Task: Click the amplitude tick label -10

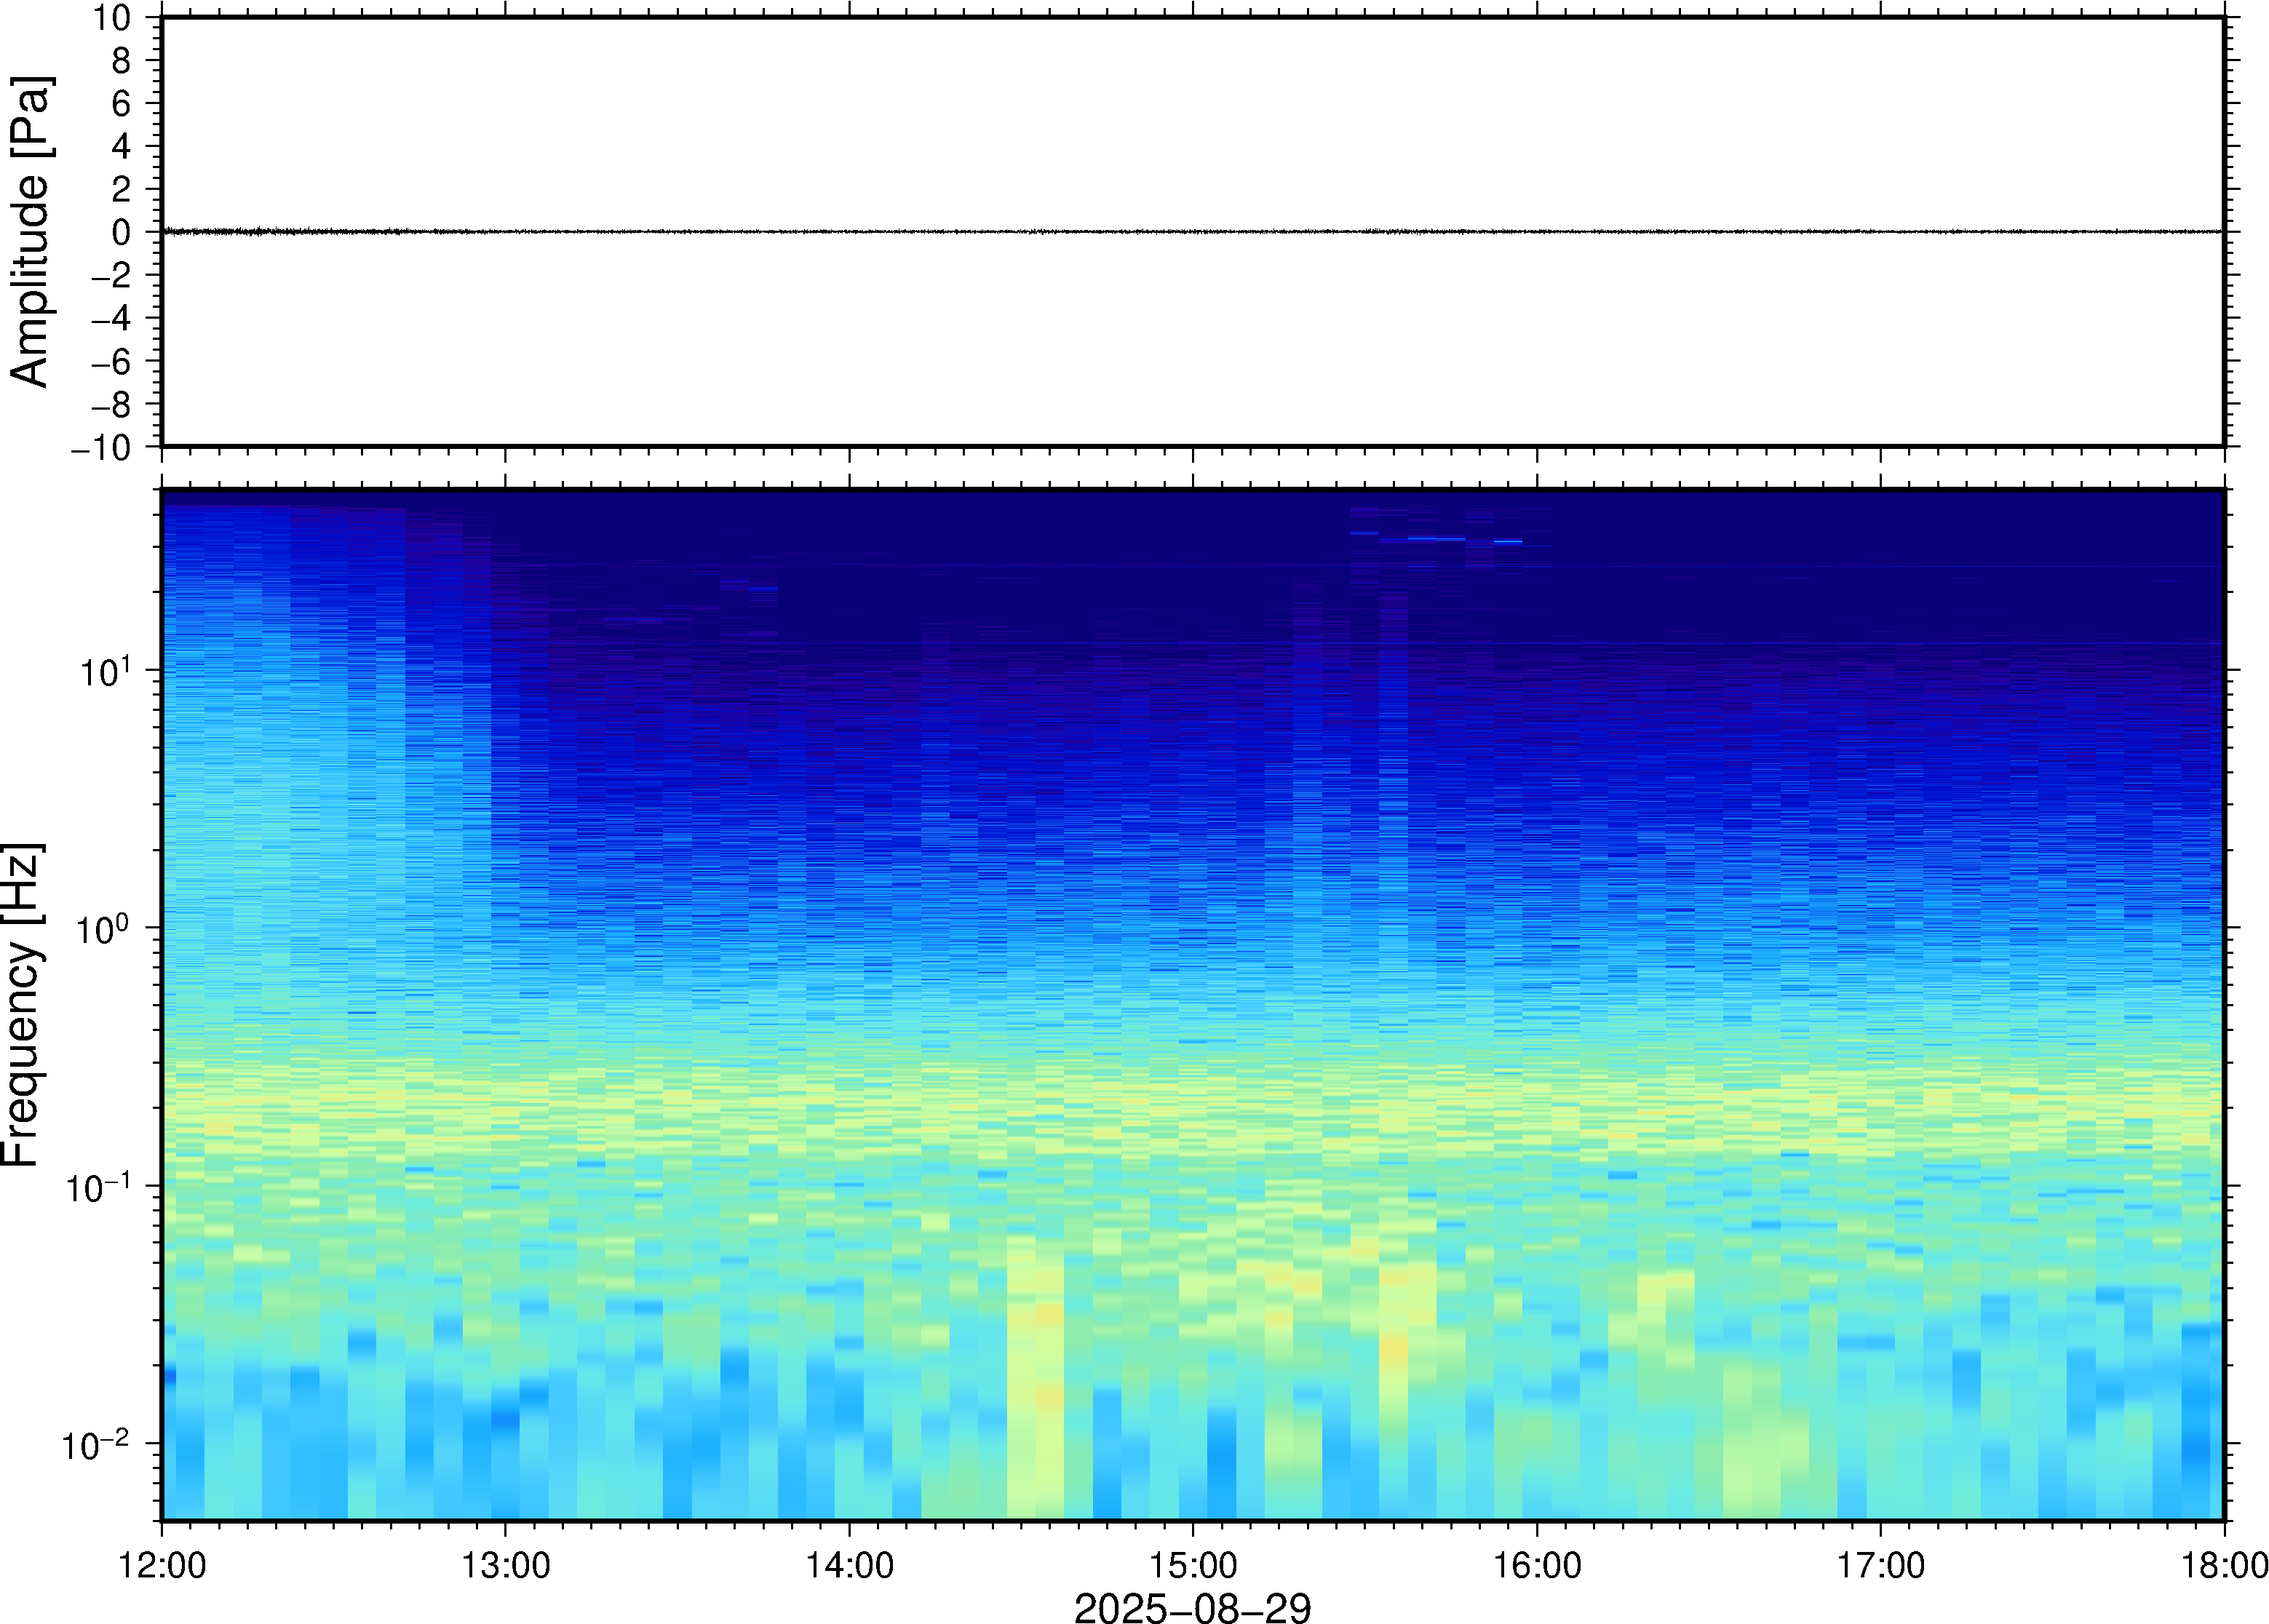Action: tap(101, 447)
